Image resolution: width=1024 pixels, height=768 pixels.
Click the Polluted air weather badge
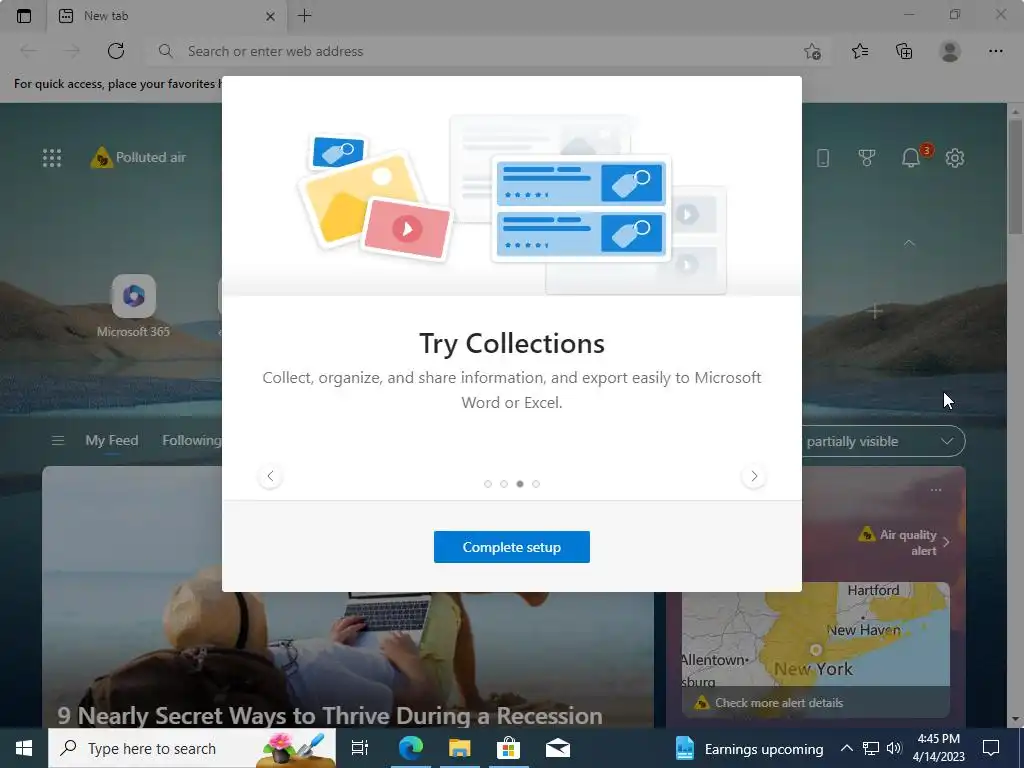[138, 157]
